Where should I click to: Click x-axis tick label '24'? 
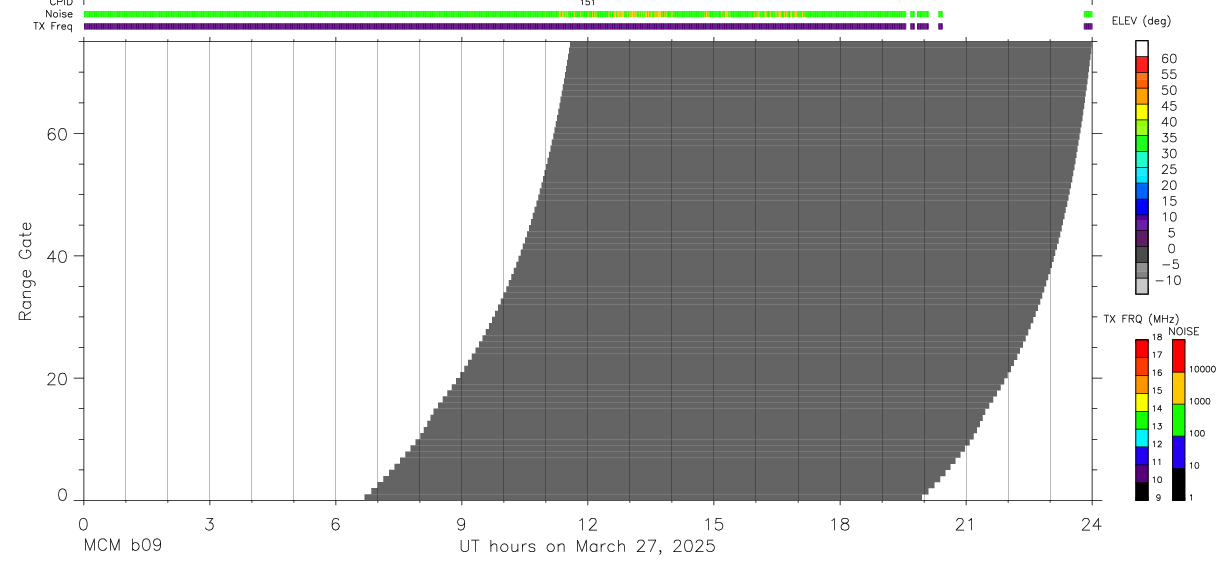pyautogui.click(x=1091, y=524)
